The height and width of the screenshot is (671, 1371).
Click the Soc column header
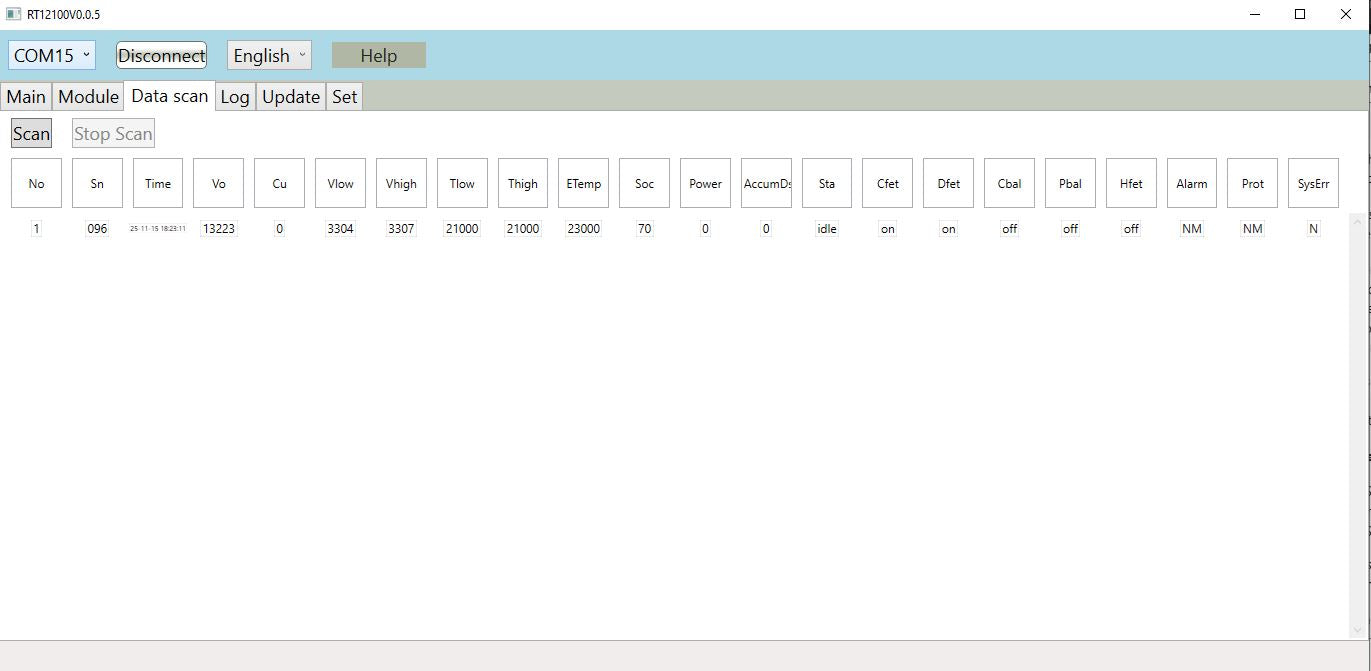tap(644, 184)
